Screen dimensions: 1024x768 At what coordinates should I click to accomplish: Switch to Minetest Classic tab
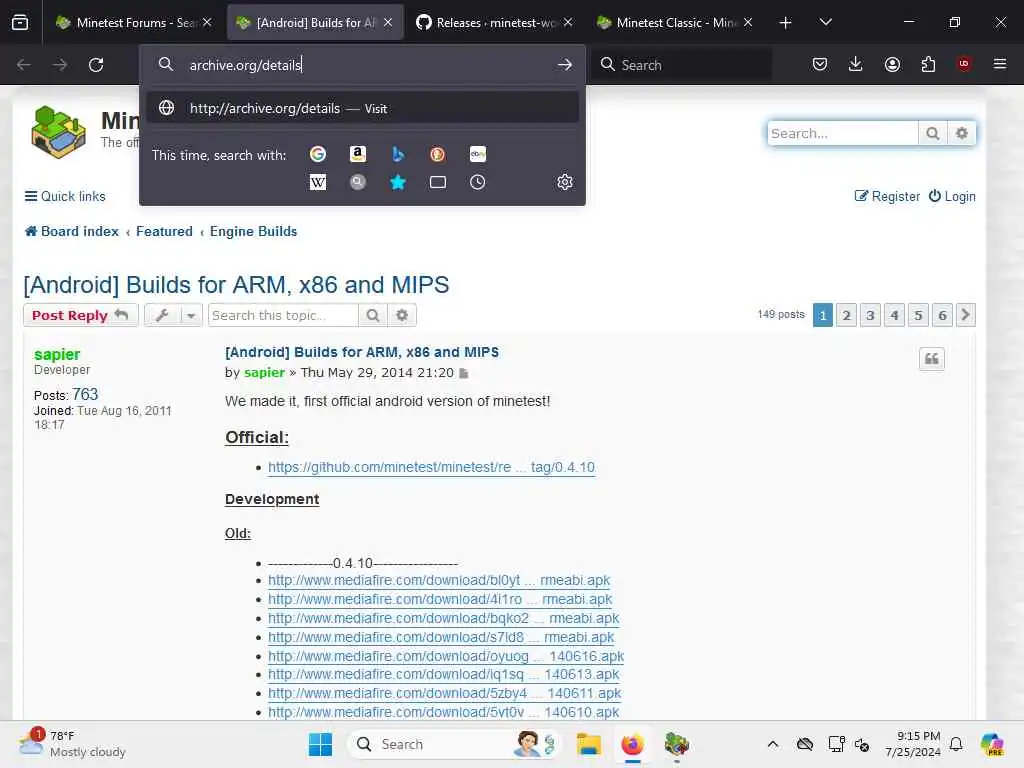[x=674, y=22]
